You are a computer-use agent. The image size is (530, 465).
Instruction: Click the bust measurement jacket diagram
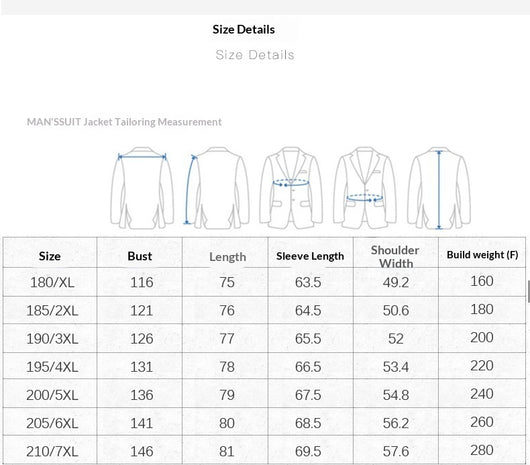point(291,188)
